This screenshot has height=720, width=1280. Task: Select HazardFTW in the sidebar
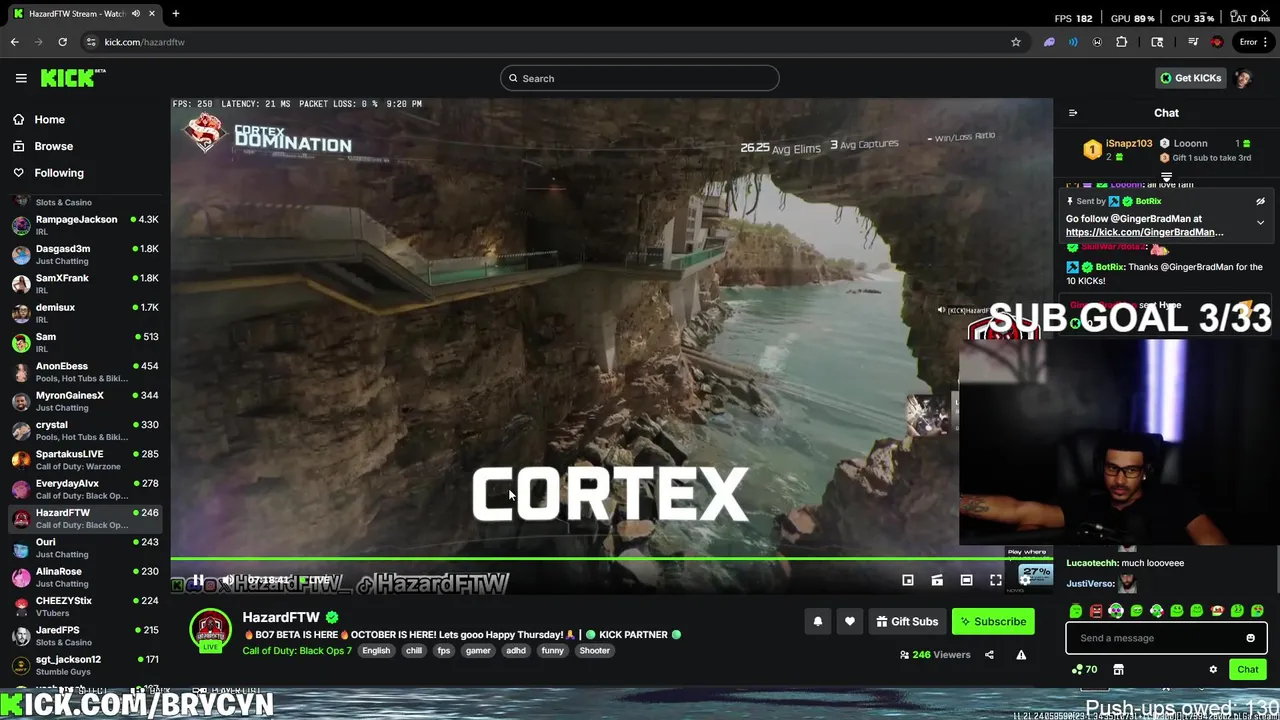click(x=85, y=519)
